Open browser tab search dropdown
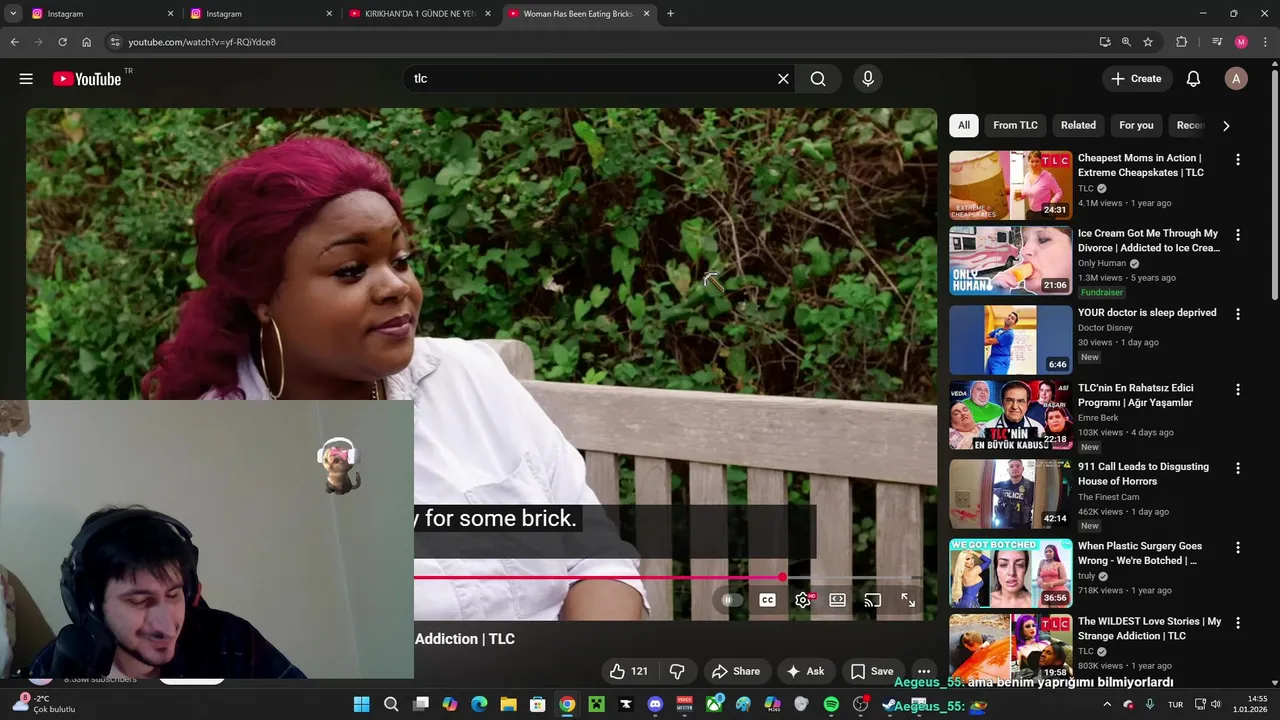 coord(13,14)
